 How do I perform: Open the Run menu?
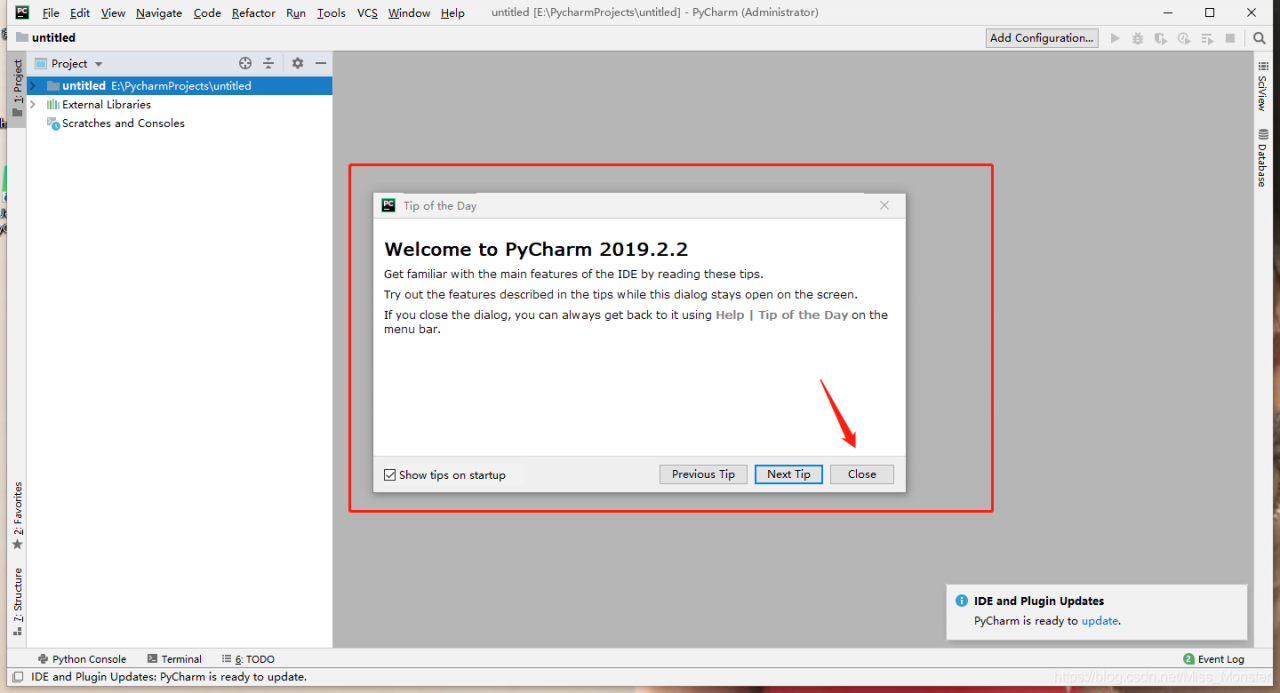(296, 13)
